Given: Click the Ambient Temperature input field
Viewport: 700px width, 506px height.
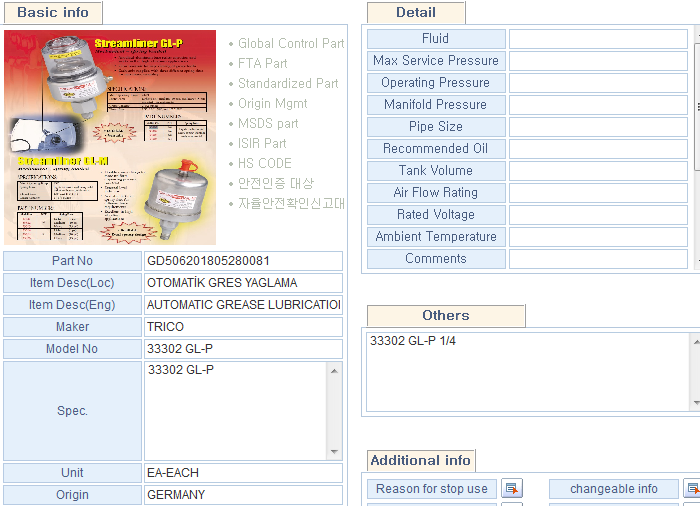Looking at the screenshot, I should coord(598,237).
